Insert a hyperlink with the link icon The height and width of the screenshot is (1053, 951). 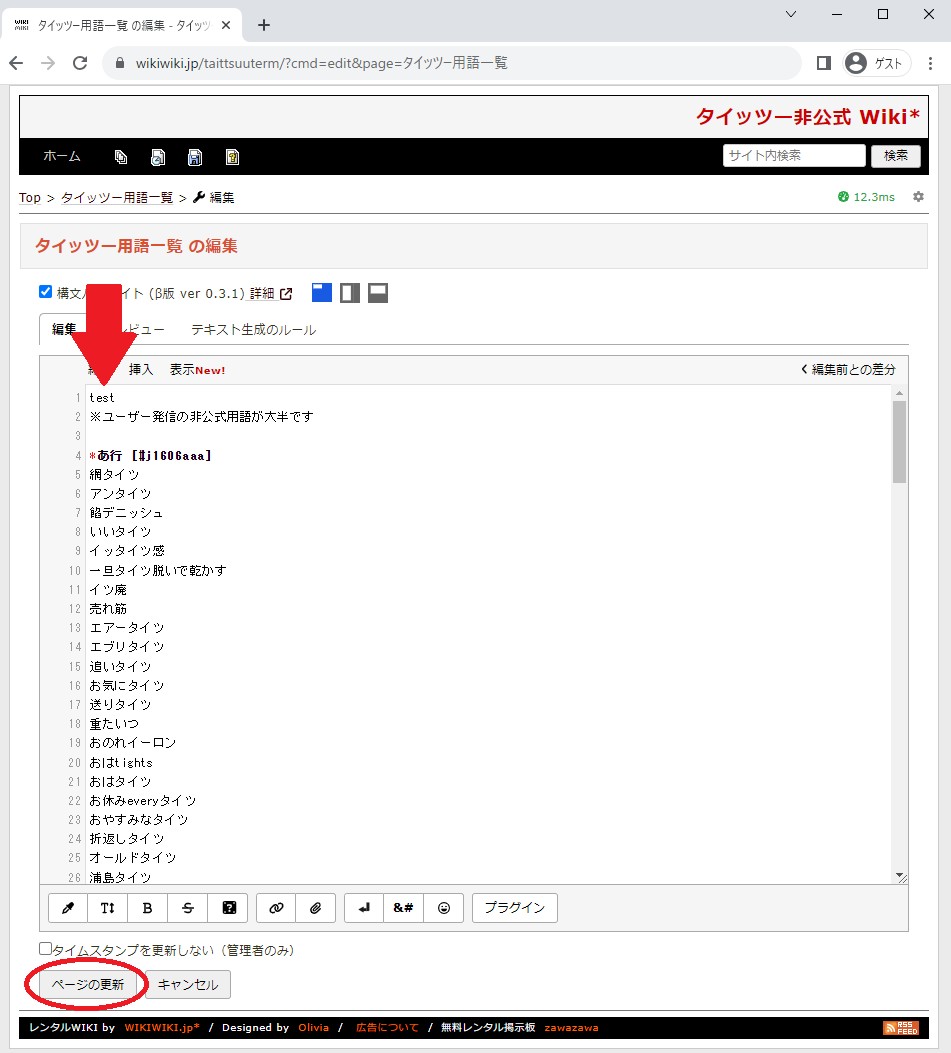(276, 908)
